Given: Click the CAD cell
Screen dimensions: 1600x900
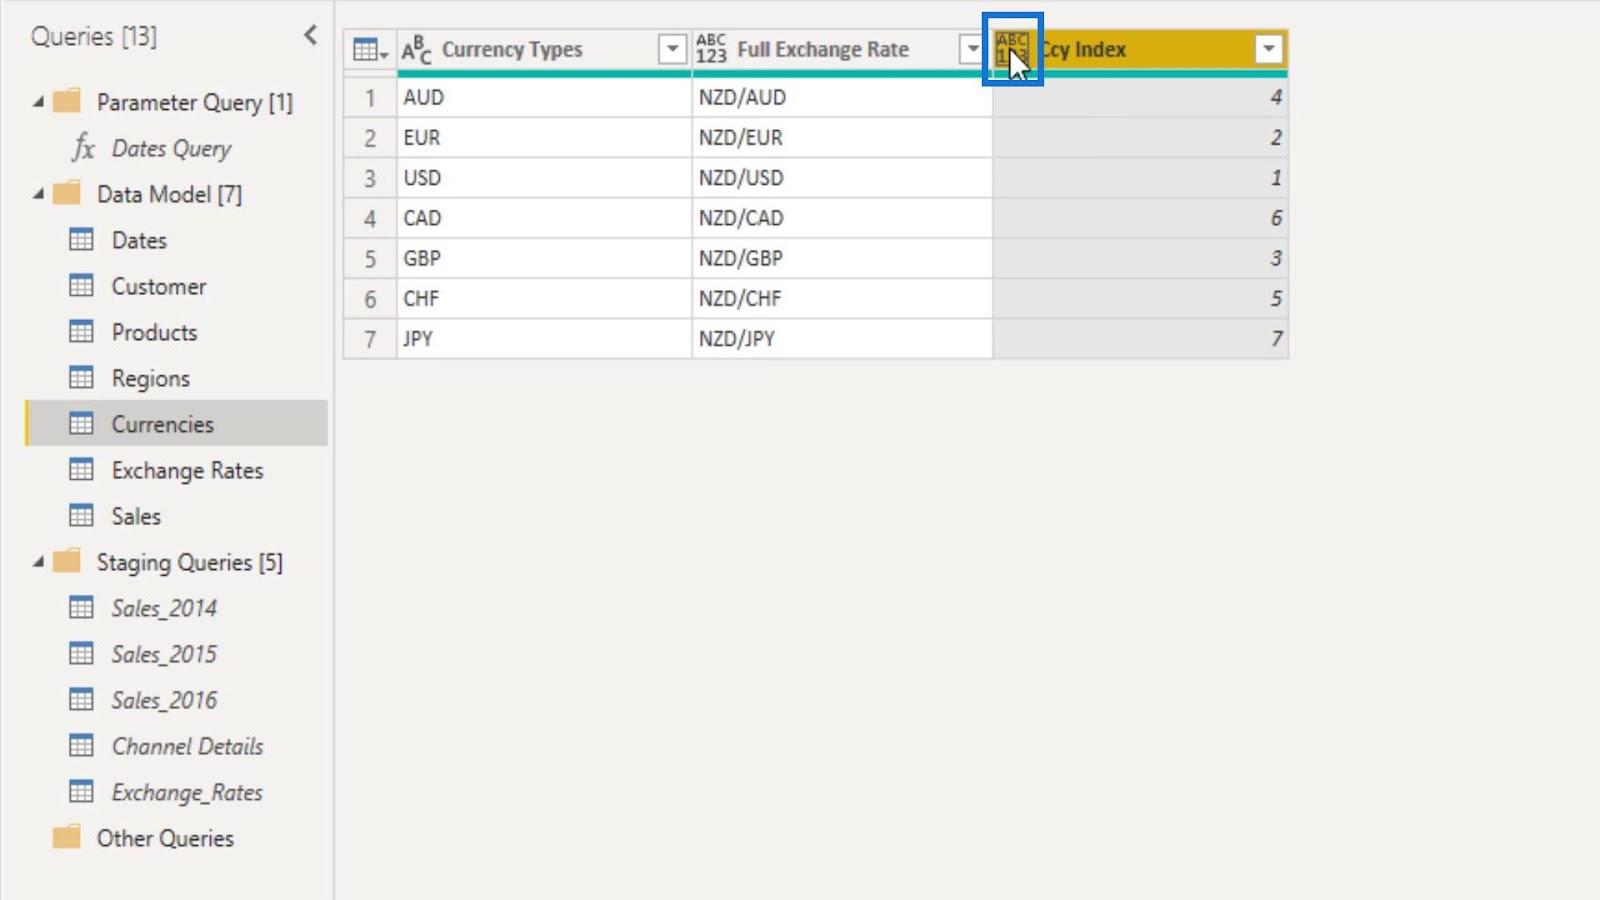Looking at the screenshot, I should [544, 217].
